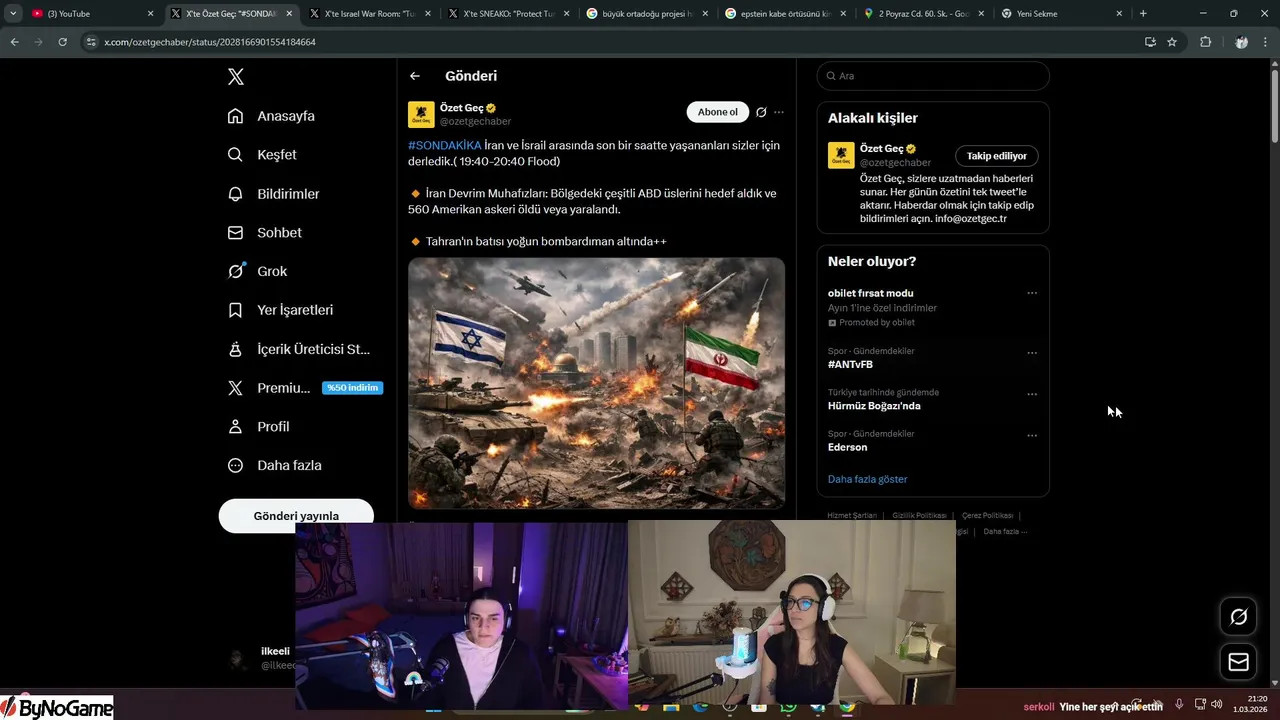This screenshot has height=720, width=1280.
Task: Click back arrow beside Gönderi header
Action: 415,76
